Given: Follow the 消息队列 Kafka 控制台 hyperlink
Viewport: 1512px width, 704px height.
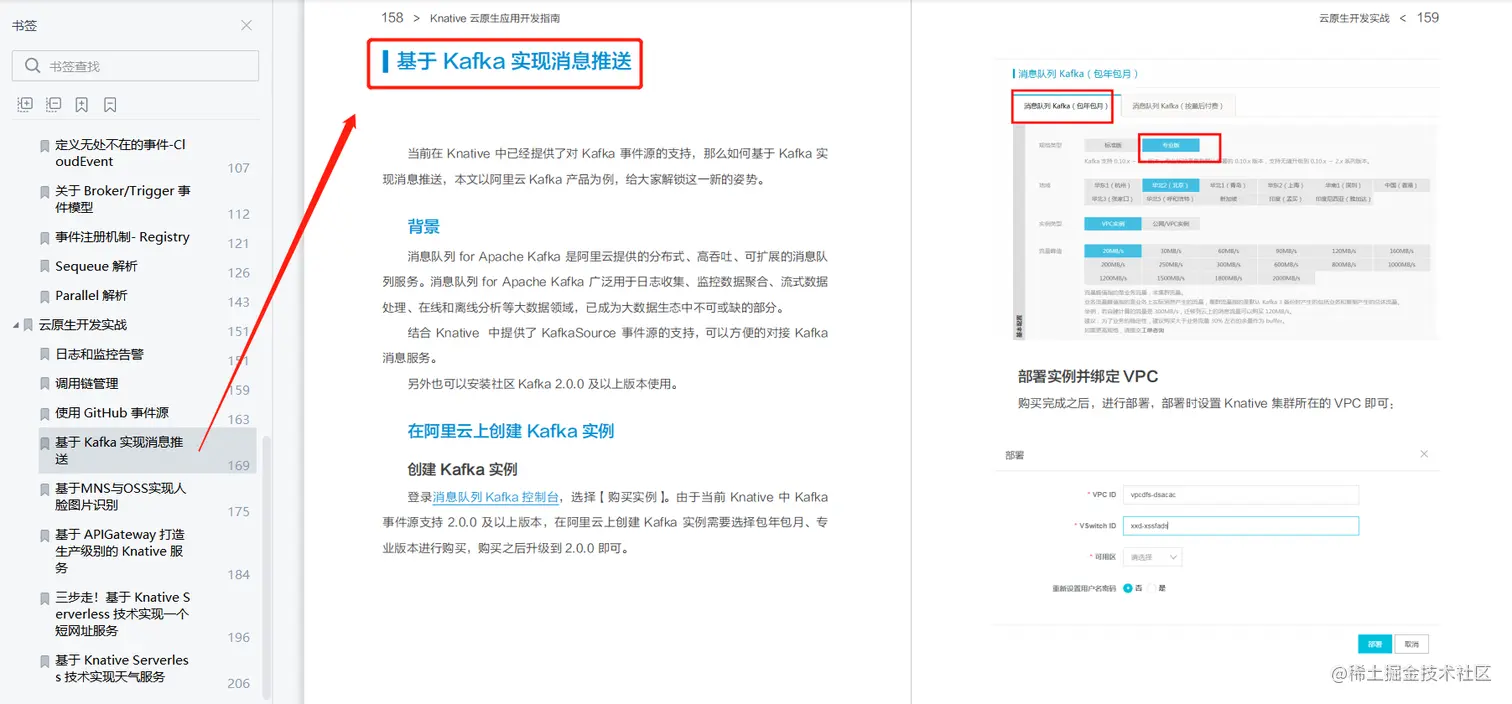Looking at the screenshot, I should click(x=495, y=497).
